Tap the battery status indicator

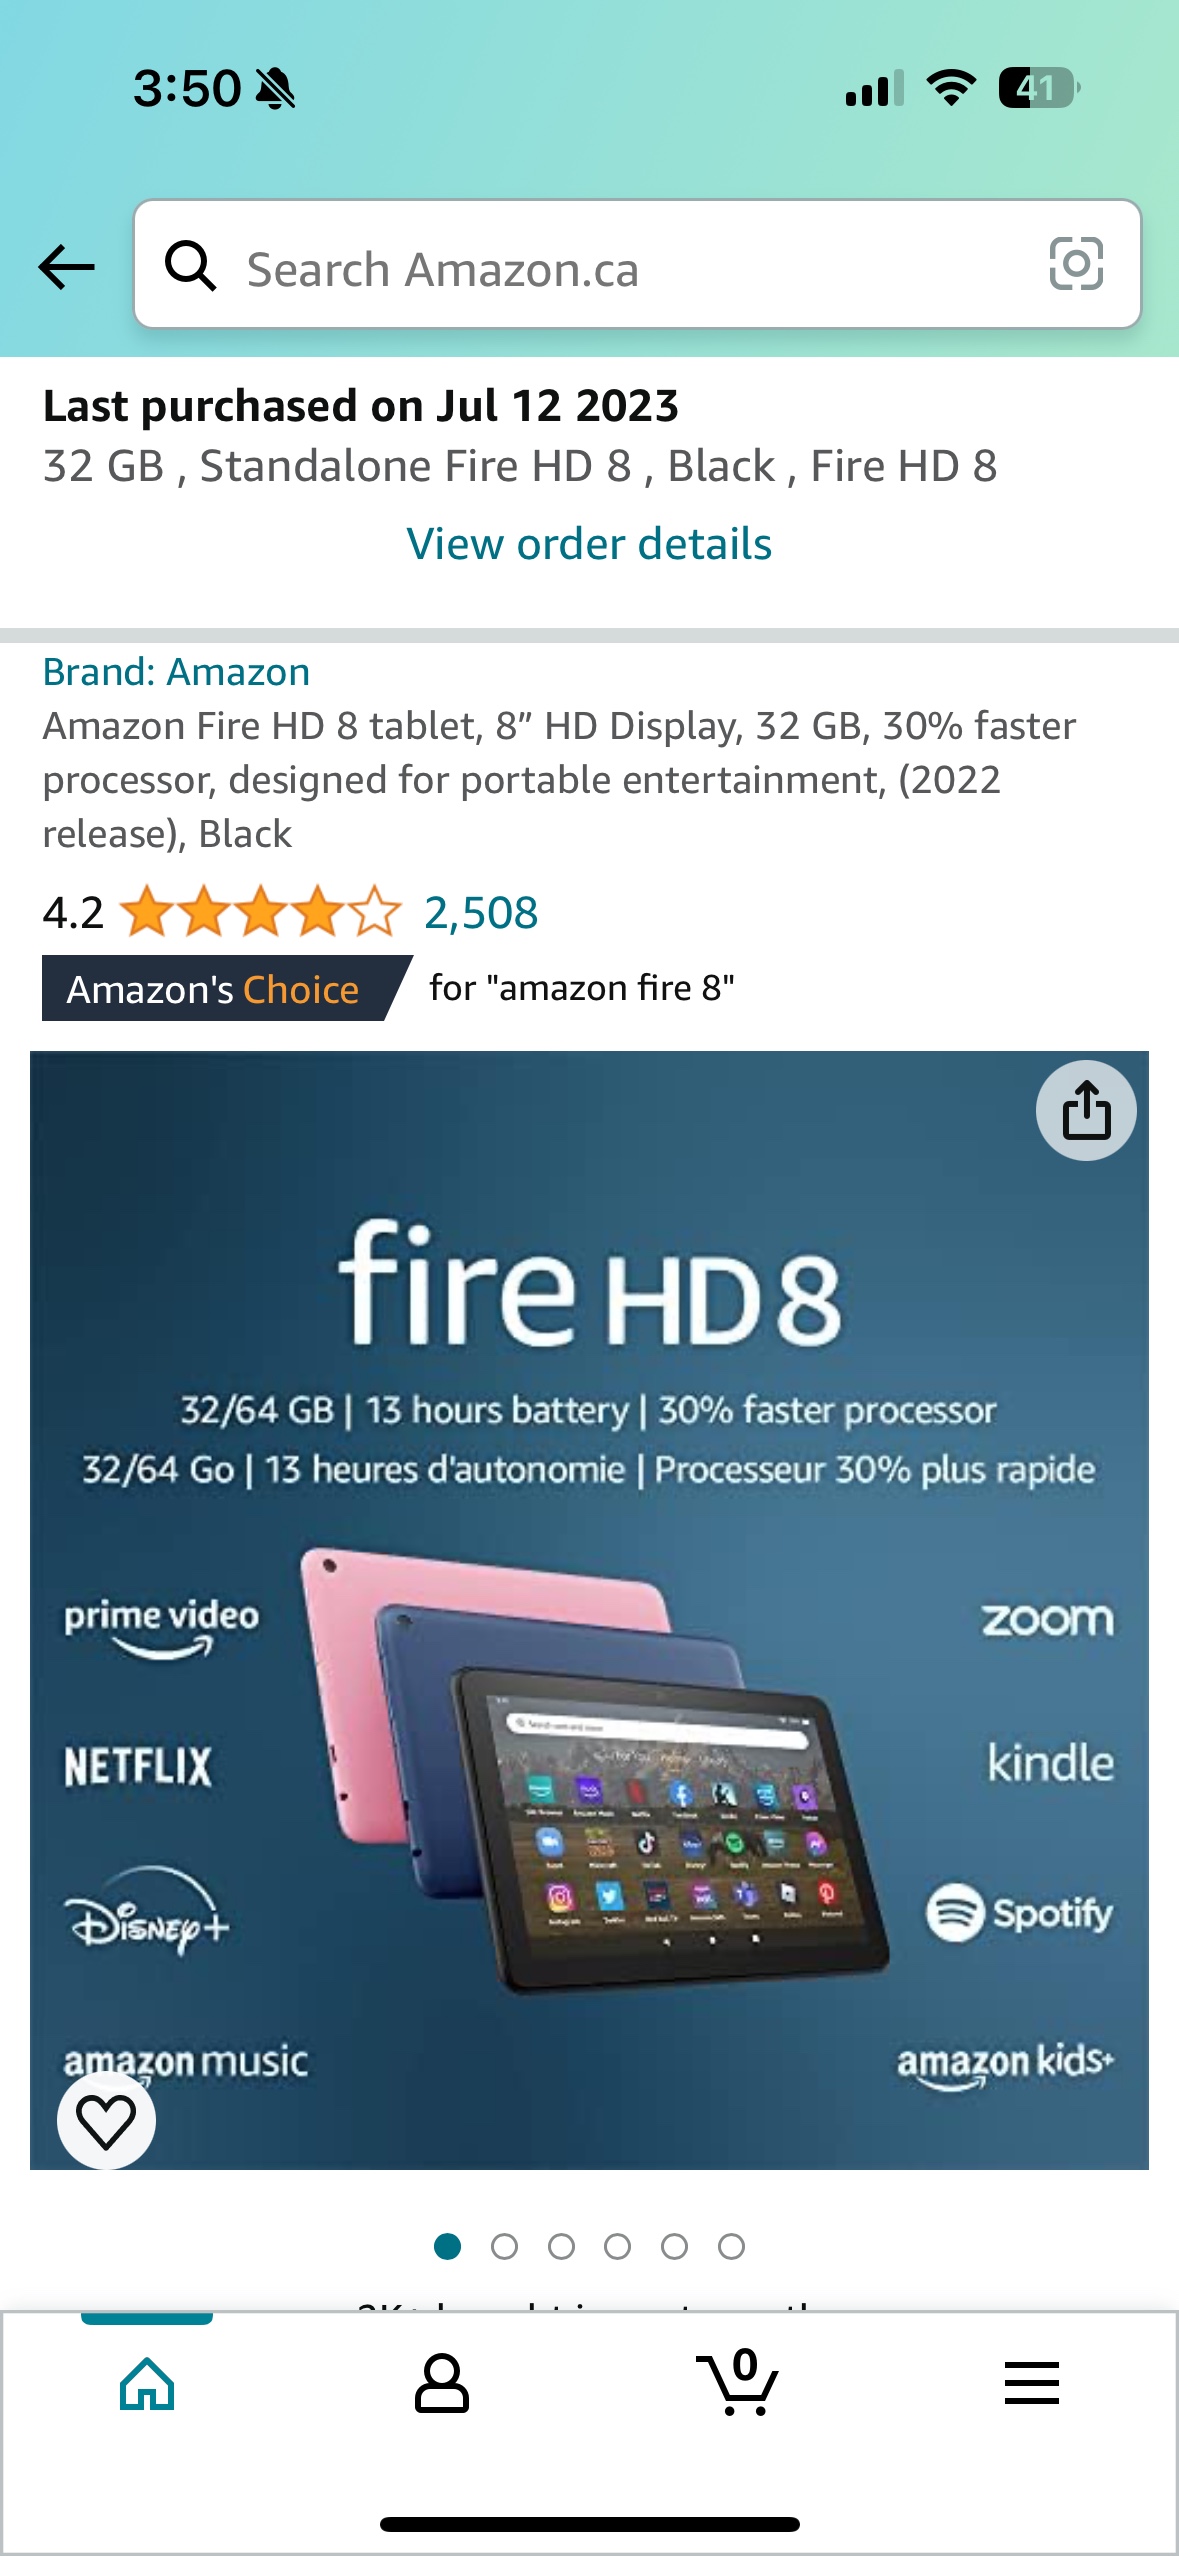tap(1039, 88)
